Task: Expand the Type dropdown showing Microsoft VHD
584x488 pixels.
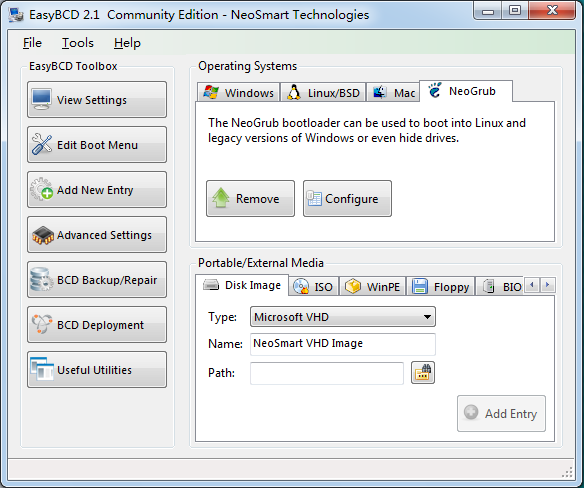Action: (343, 317)
